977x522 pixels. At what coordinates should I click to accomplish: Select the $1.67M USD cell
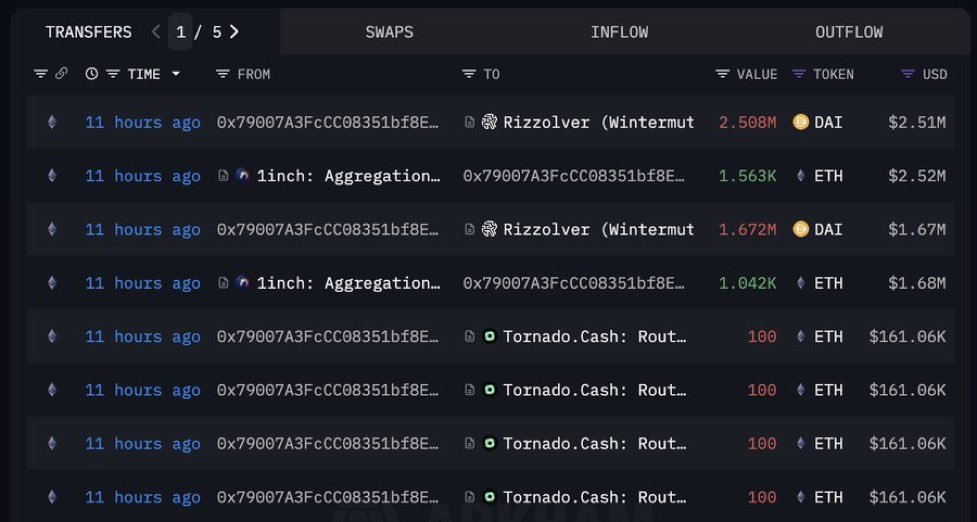tap(917, 229)
